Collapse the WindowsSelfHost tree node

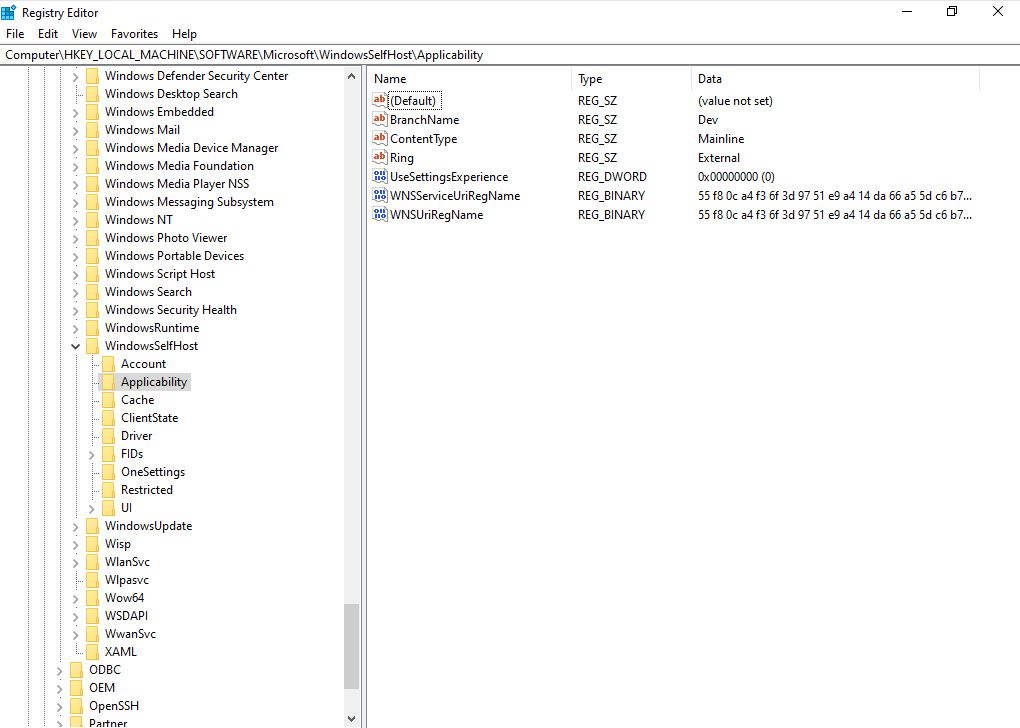76,345
